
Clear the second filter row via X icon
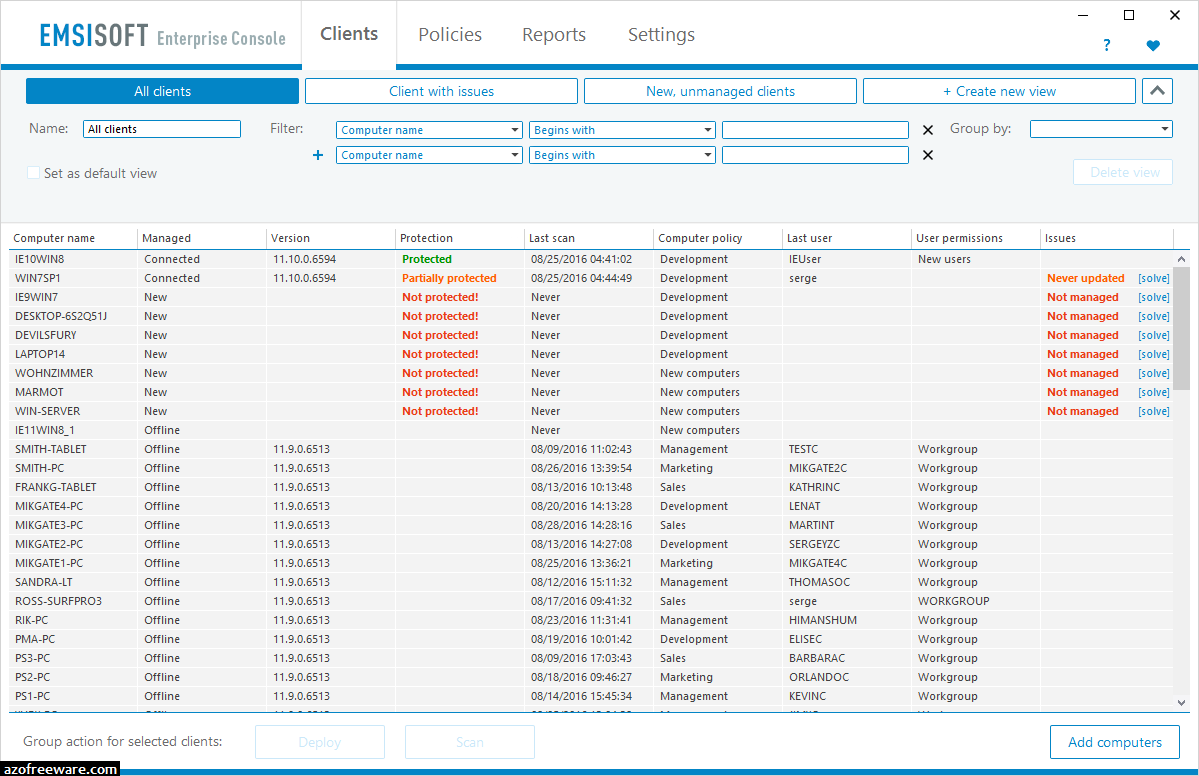[927, 155]
